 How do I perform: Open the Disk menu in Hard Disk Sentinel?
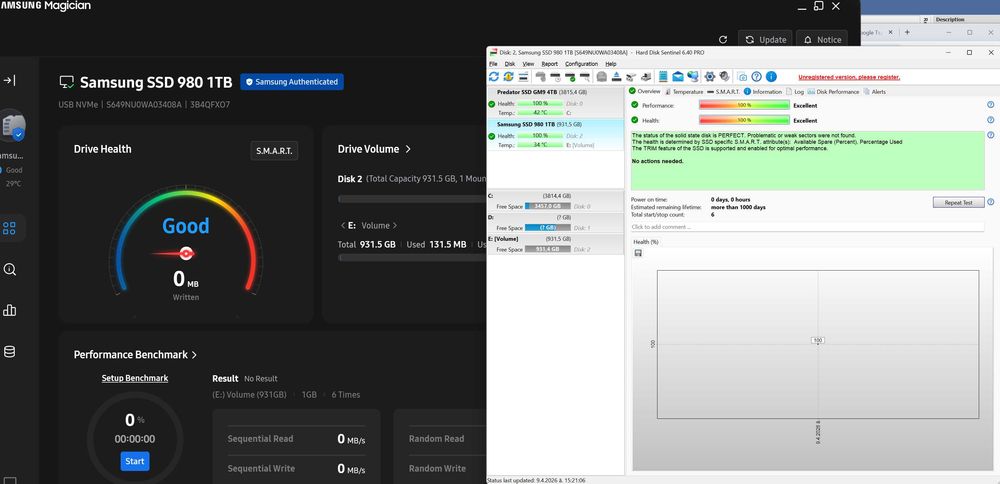click(x=510, y=64)
